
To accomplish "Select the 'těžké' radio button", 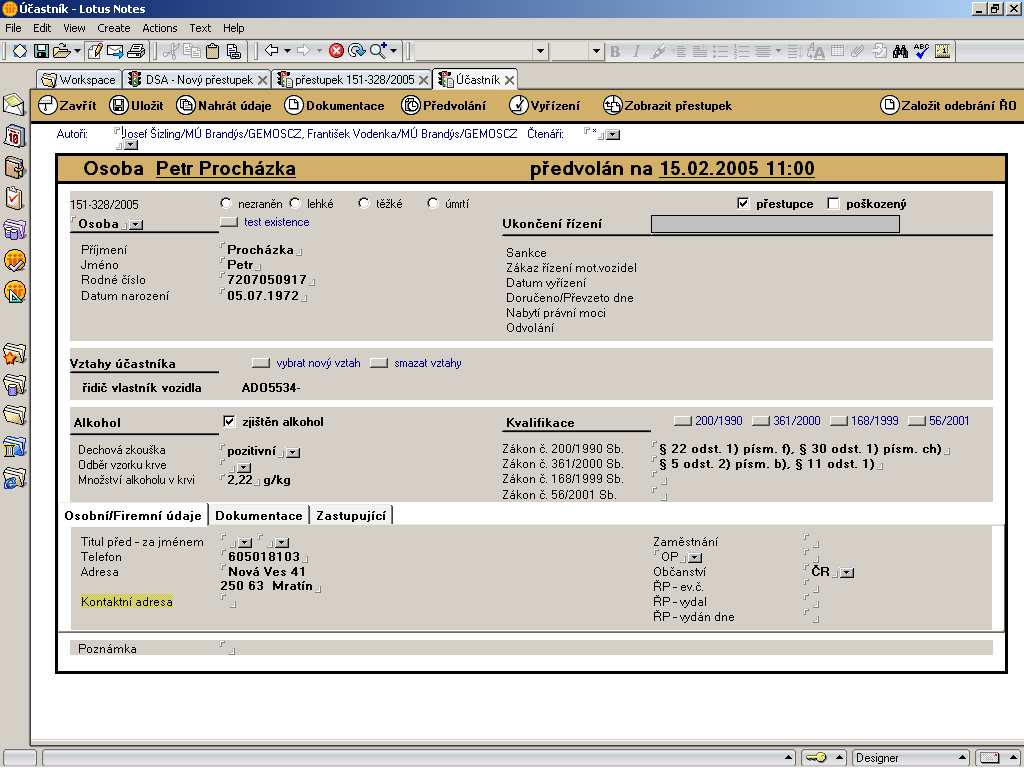I will (364, 203).
